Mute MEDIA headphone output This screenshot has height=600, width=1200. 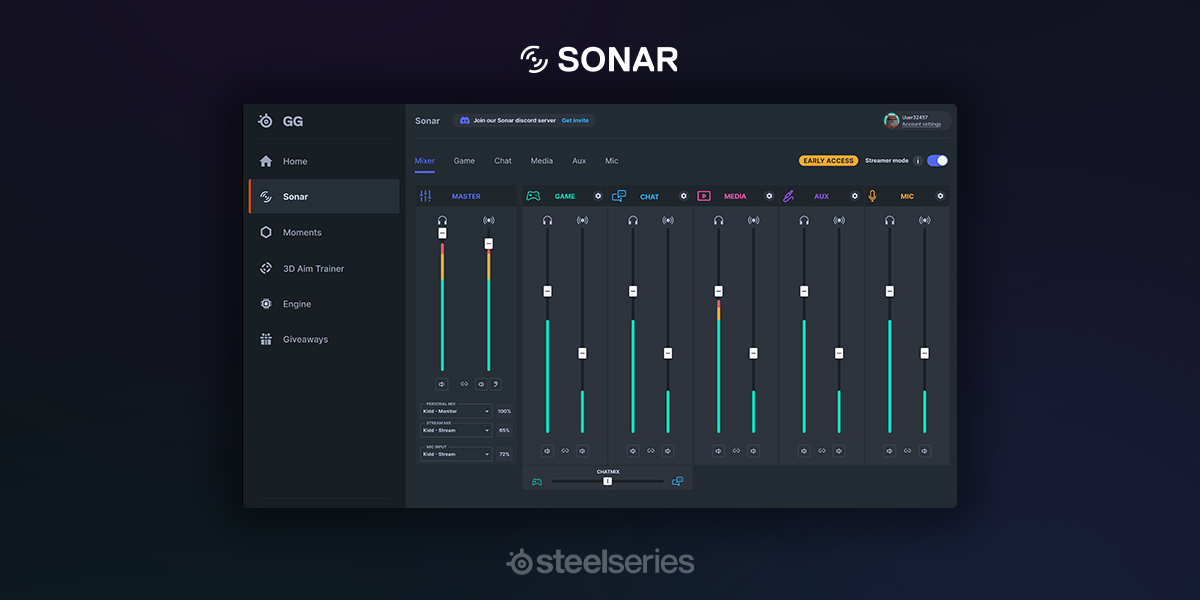[718, 451]
